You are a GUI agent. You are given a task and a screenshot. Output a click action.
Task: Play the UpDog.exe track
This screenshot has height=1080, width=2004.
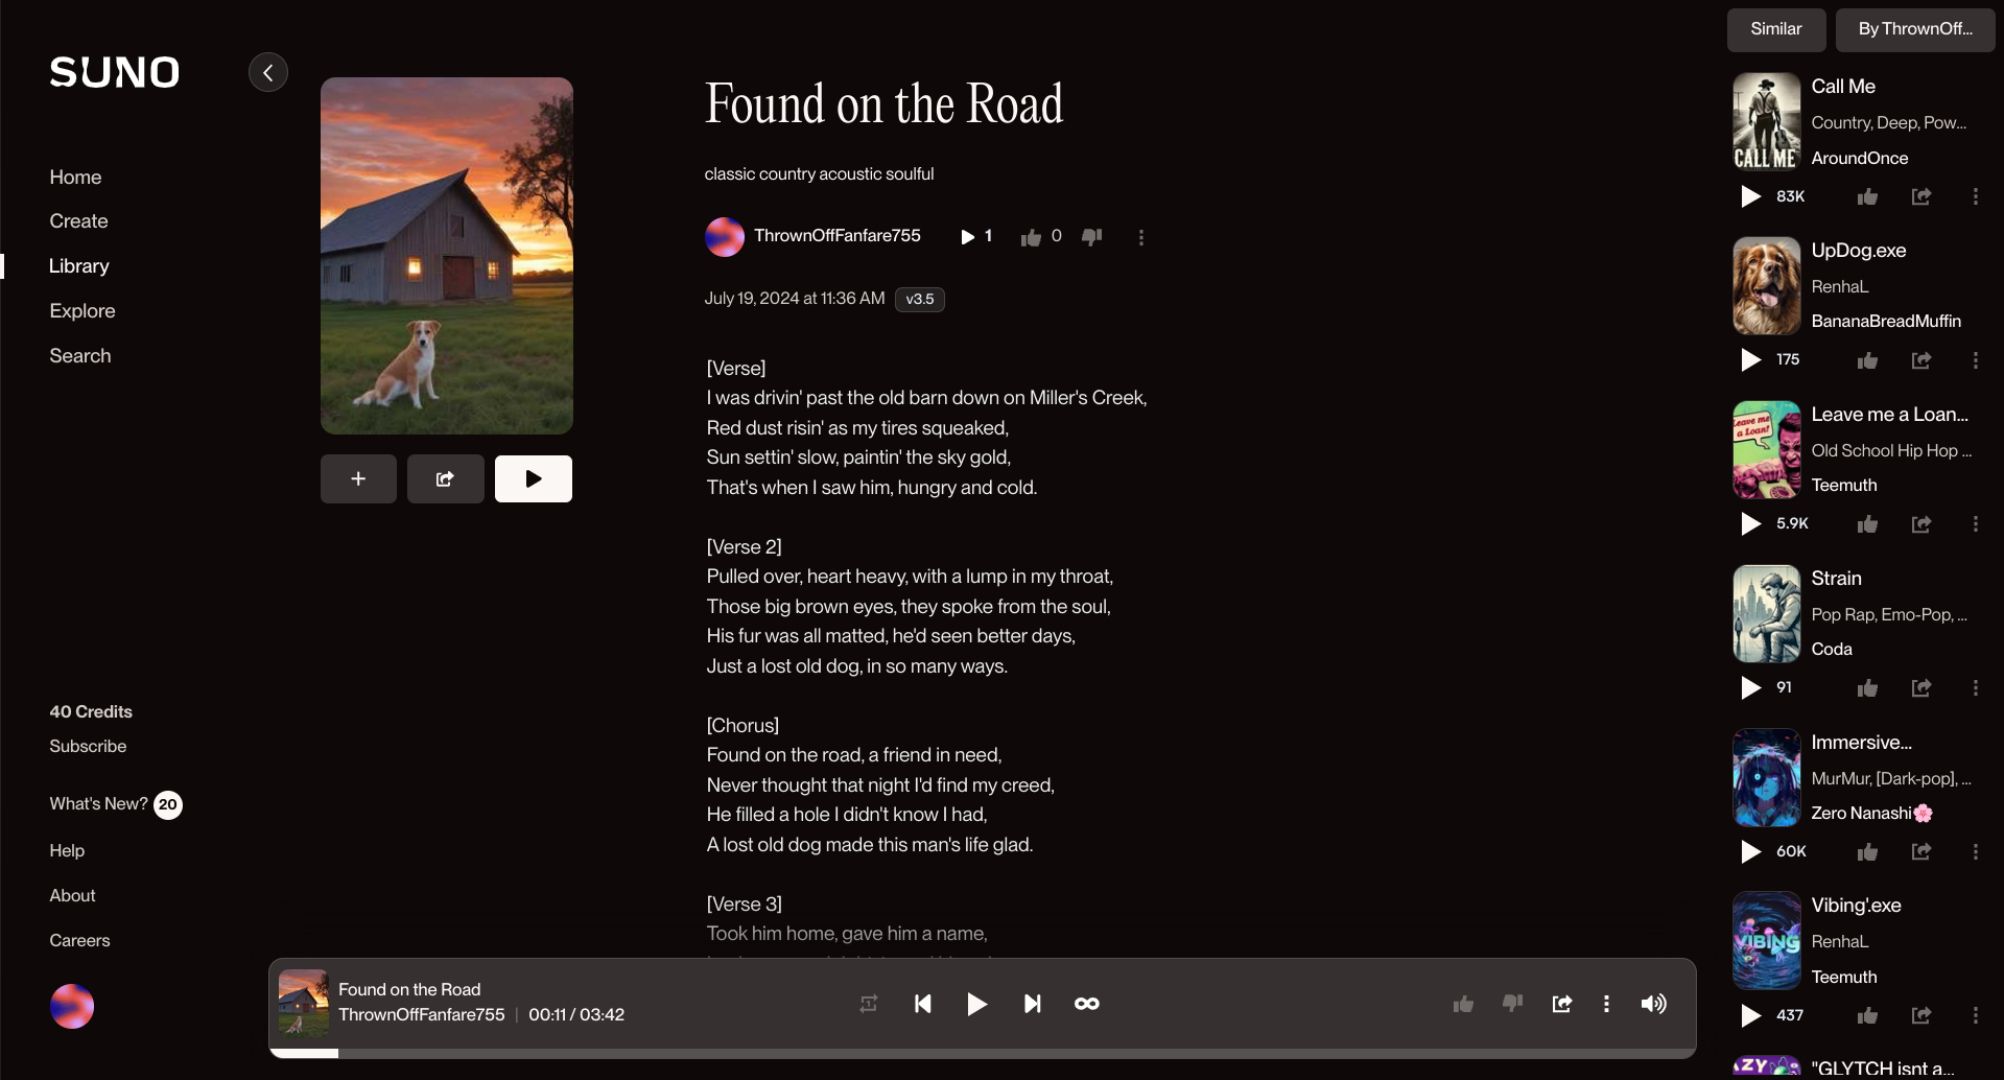coord(1750,360)
